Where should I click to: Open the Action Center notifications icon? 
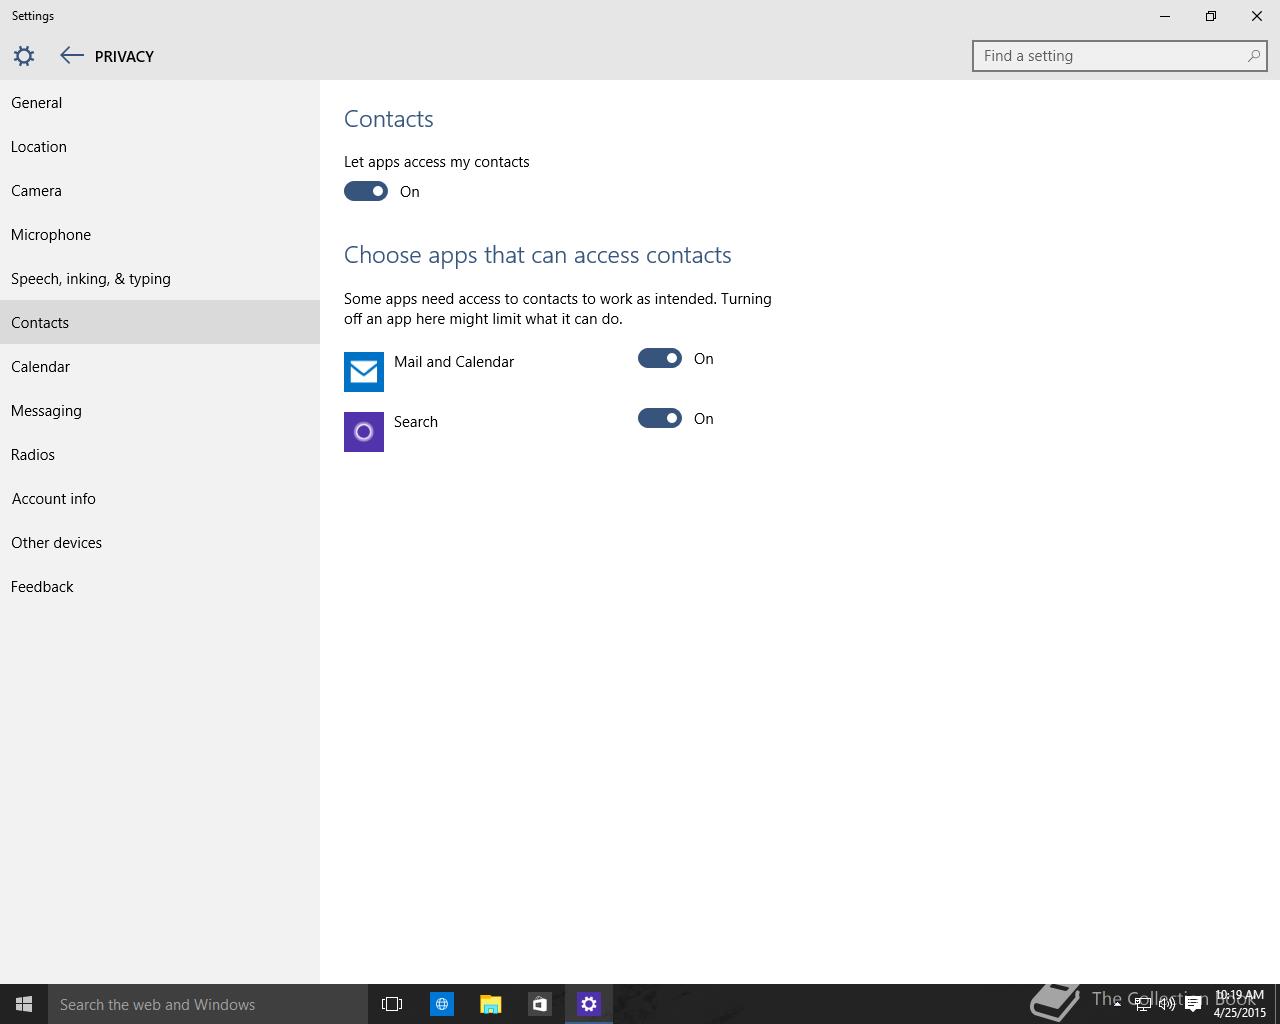1193,1004
